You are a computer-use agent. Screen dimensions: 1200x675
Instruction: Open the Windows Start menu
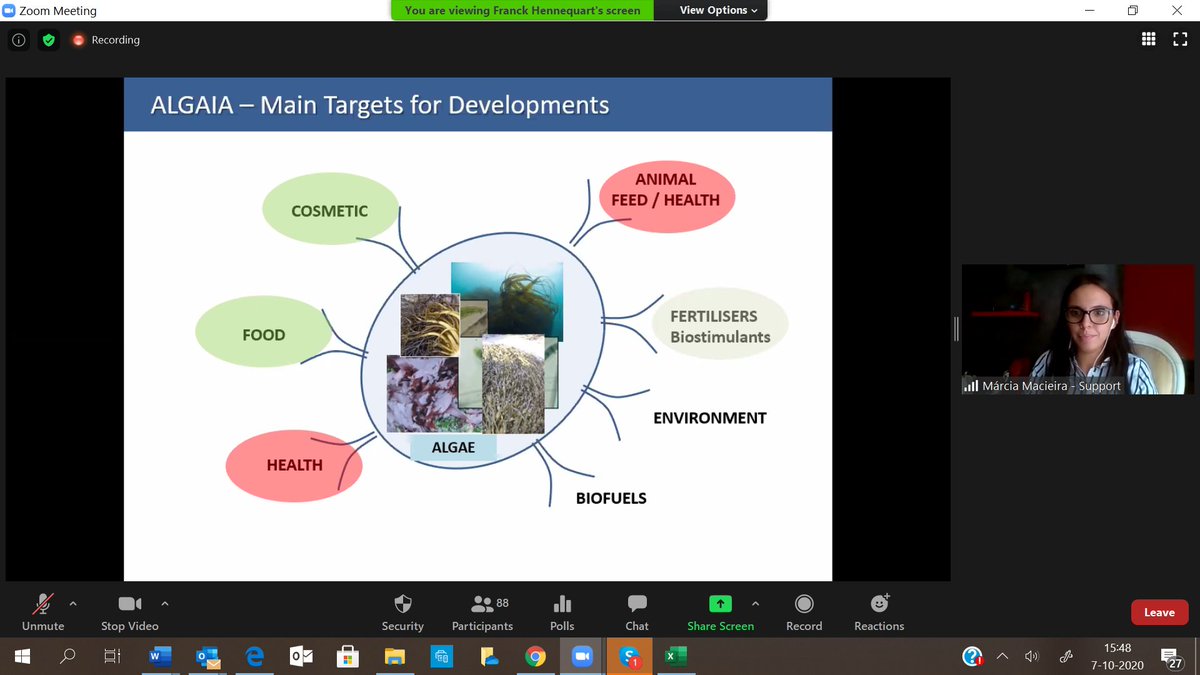pos(20,656)
